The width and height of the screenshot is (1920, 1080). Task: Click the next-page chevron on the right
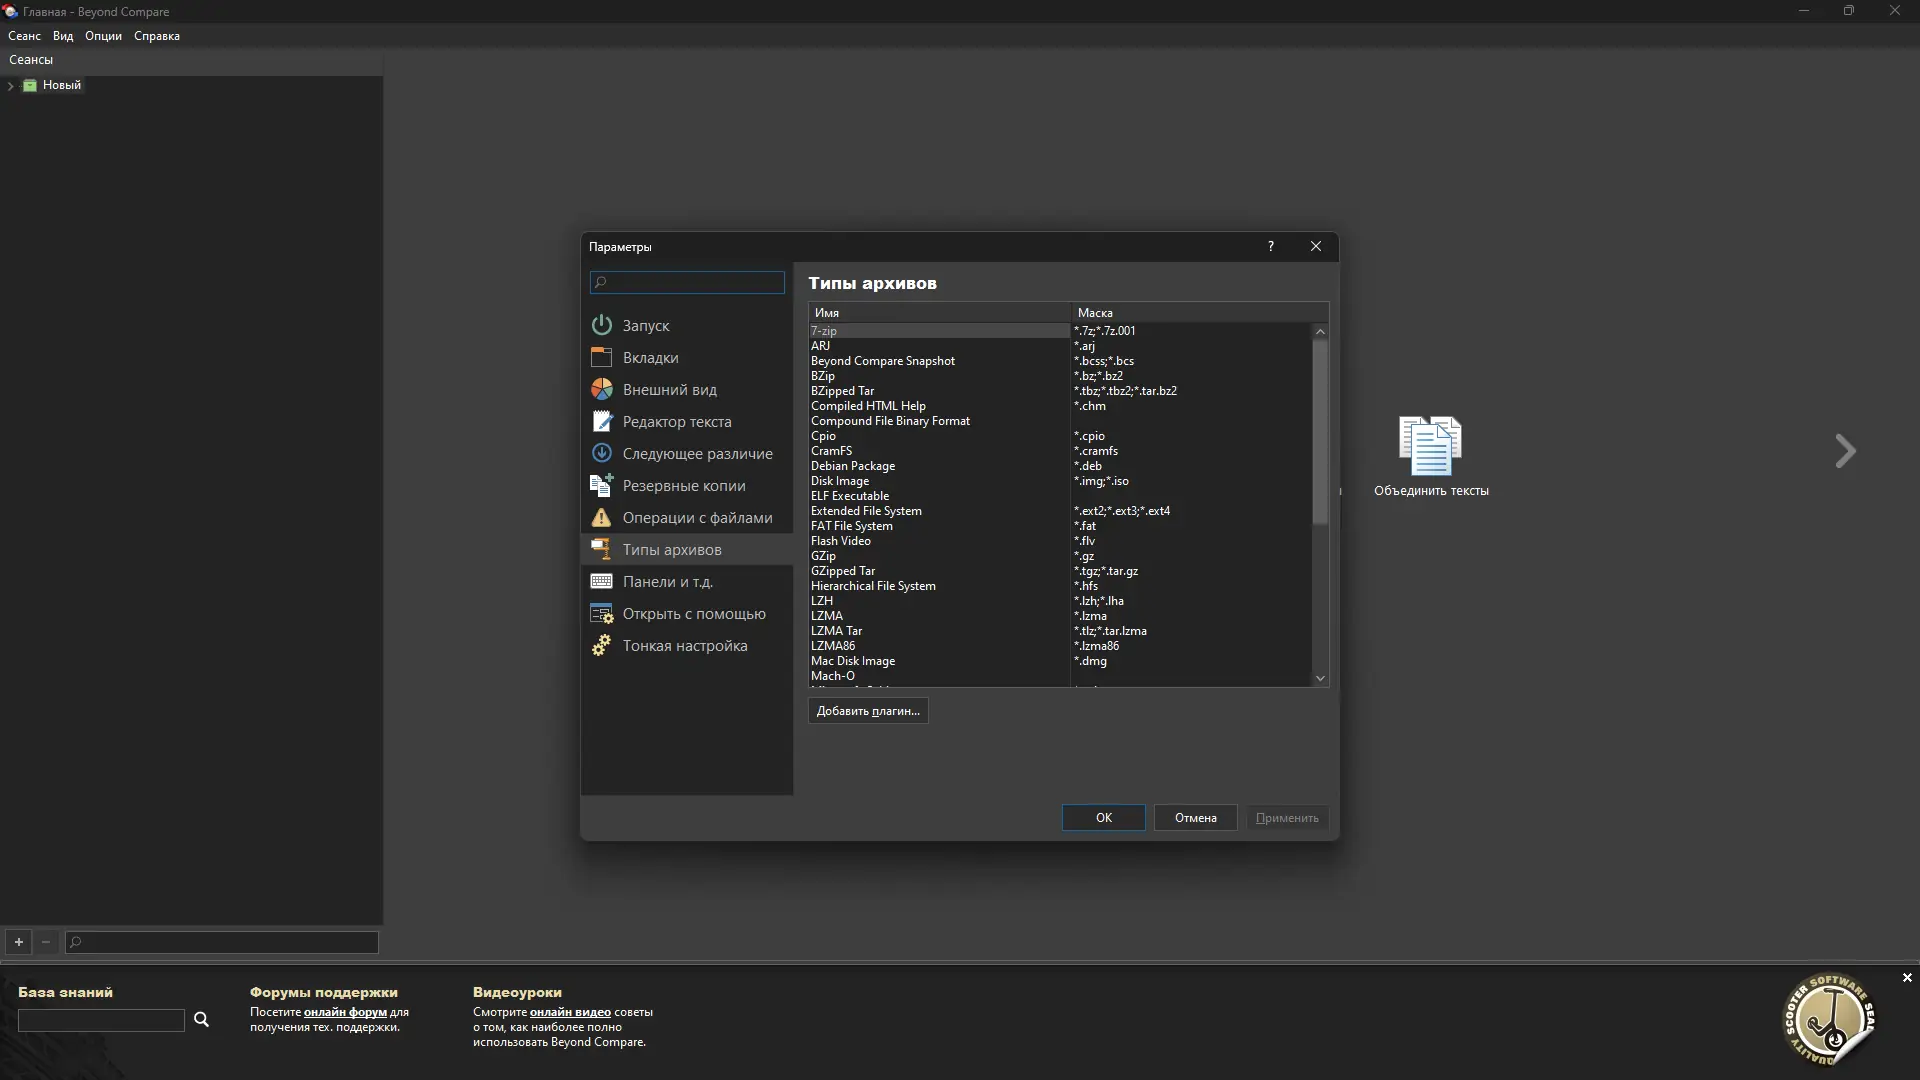coord(1845,451)
